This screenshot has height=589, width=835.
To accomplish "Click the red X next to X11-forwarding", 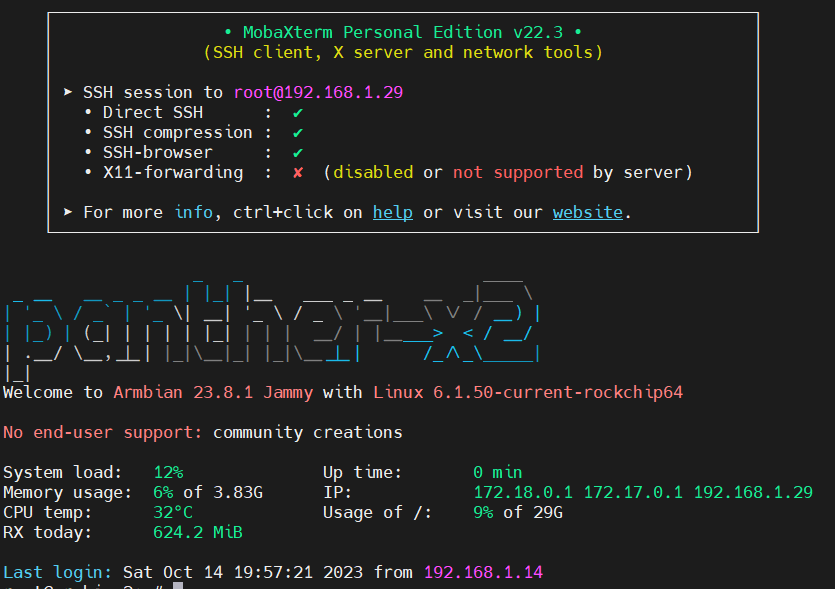I will (298, 173).
